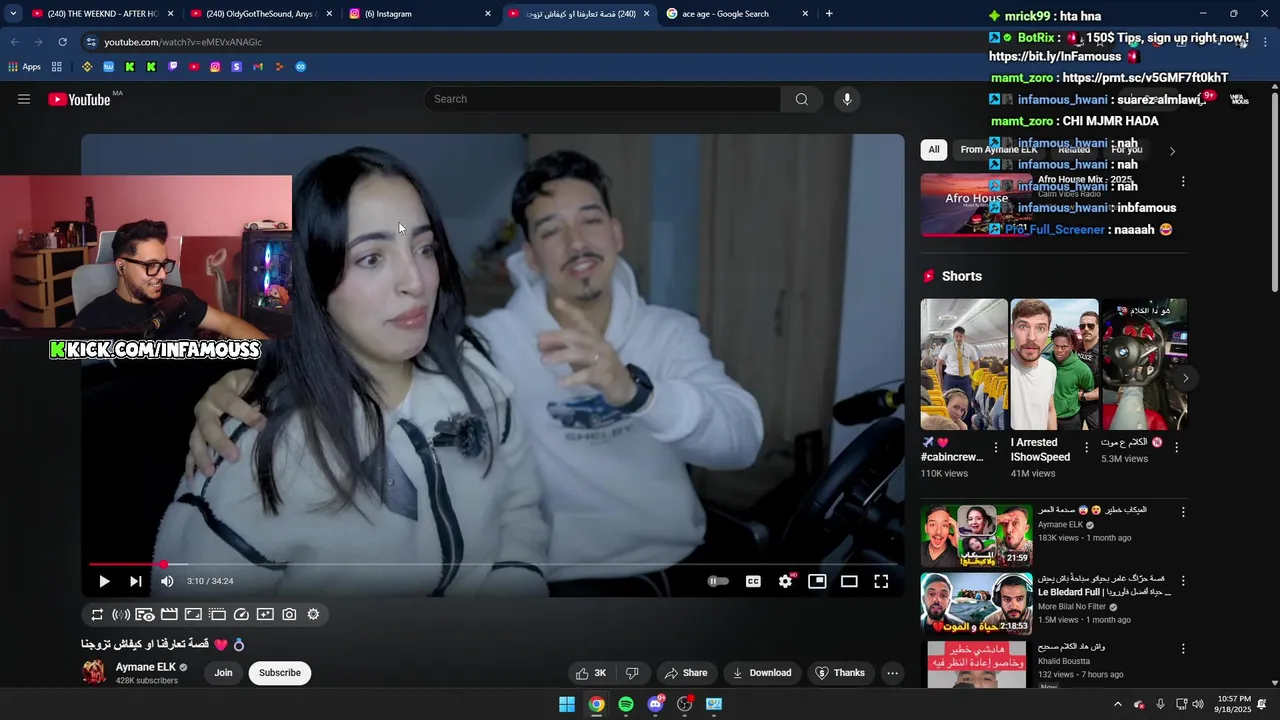Enable video loop in extension toolbar

tap(97, 615)
